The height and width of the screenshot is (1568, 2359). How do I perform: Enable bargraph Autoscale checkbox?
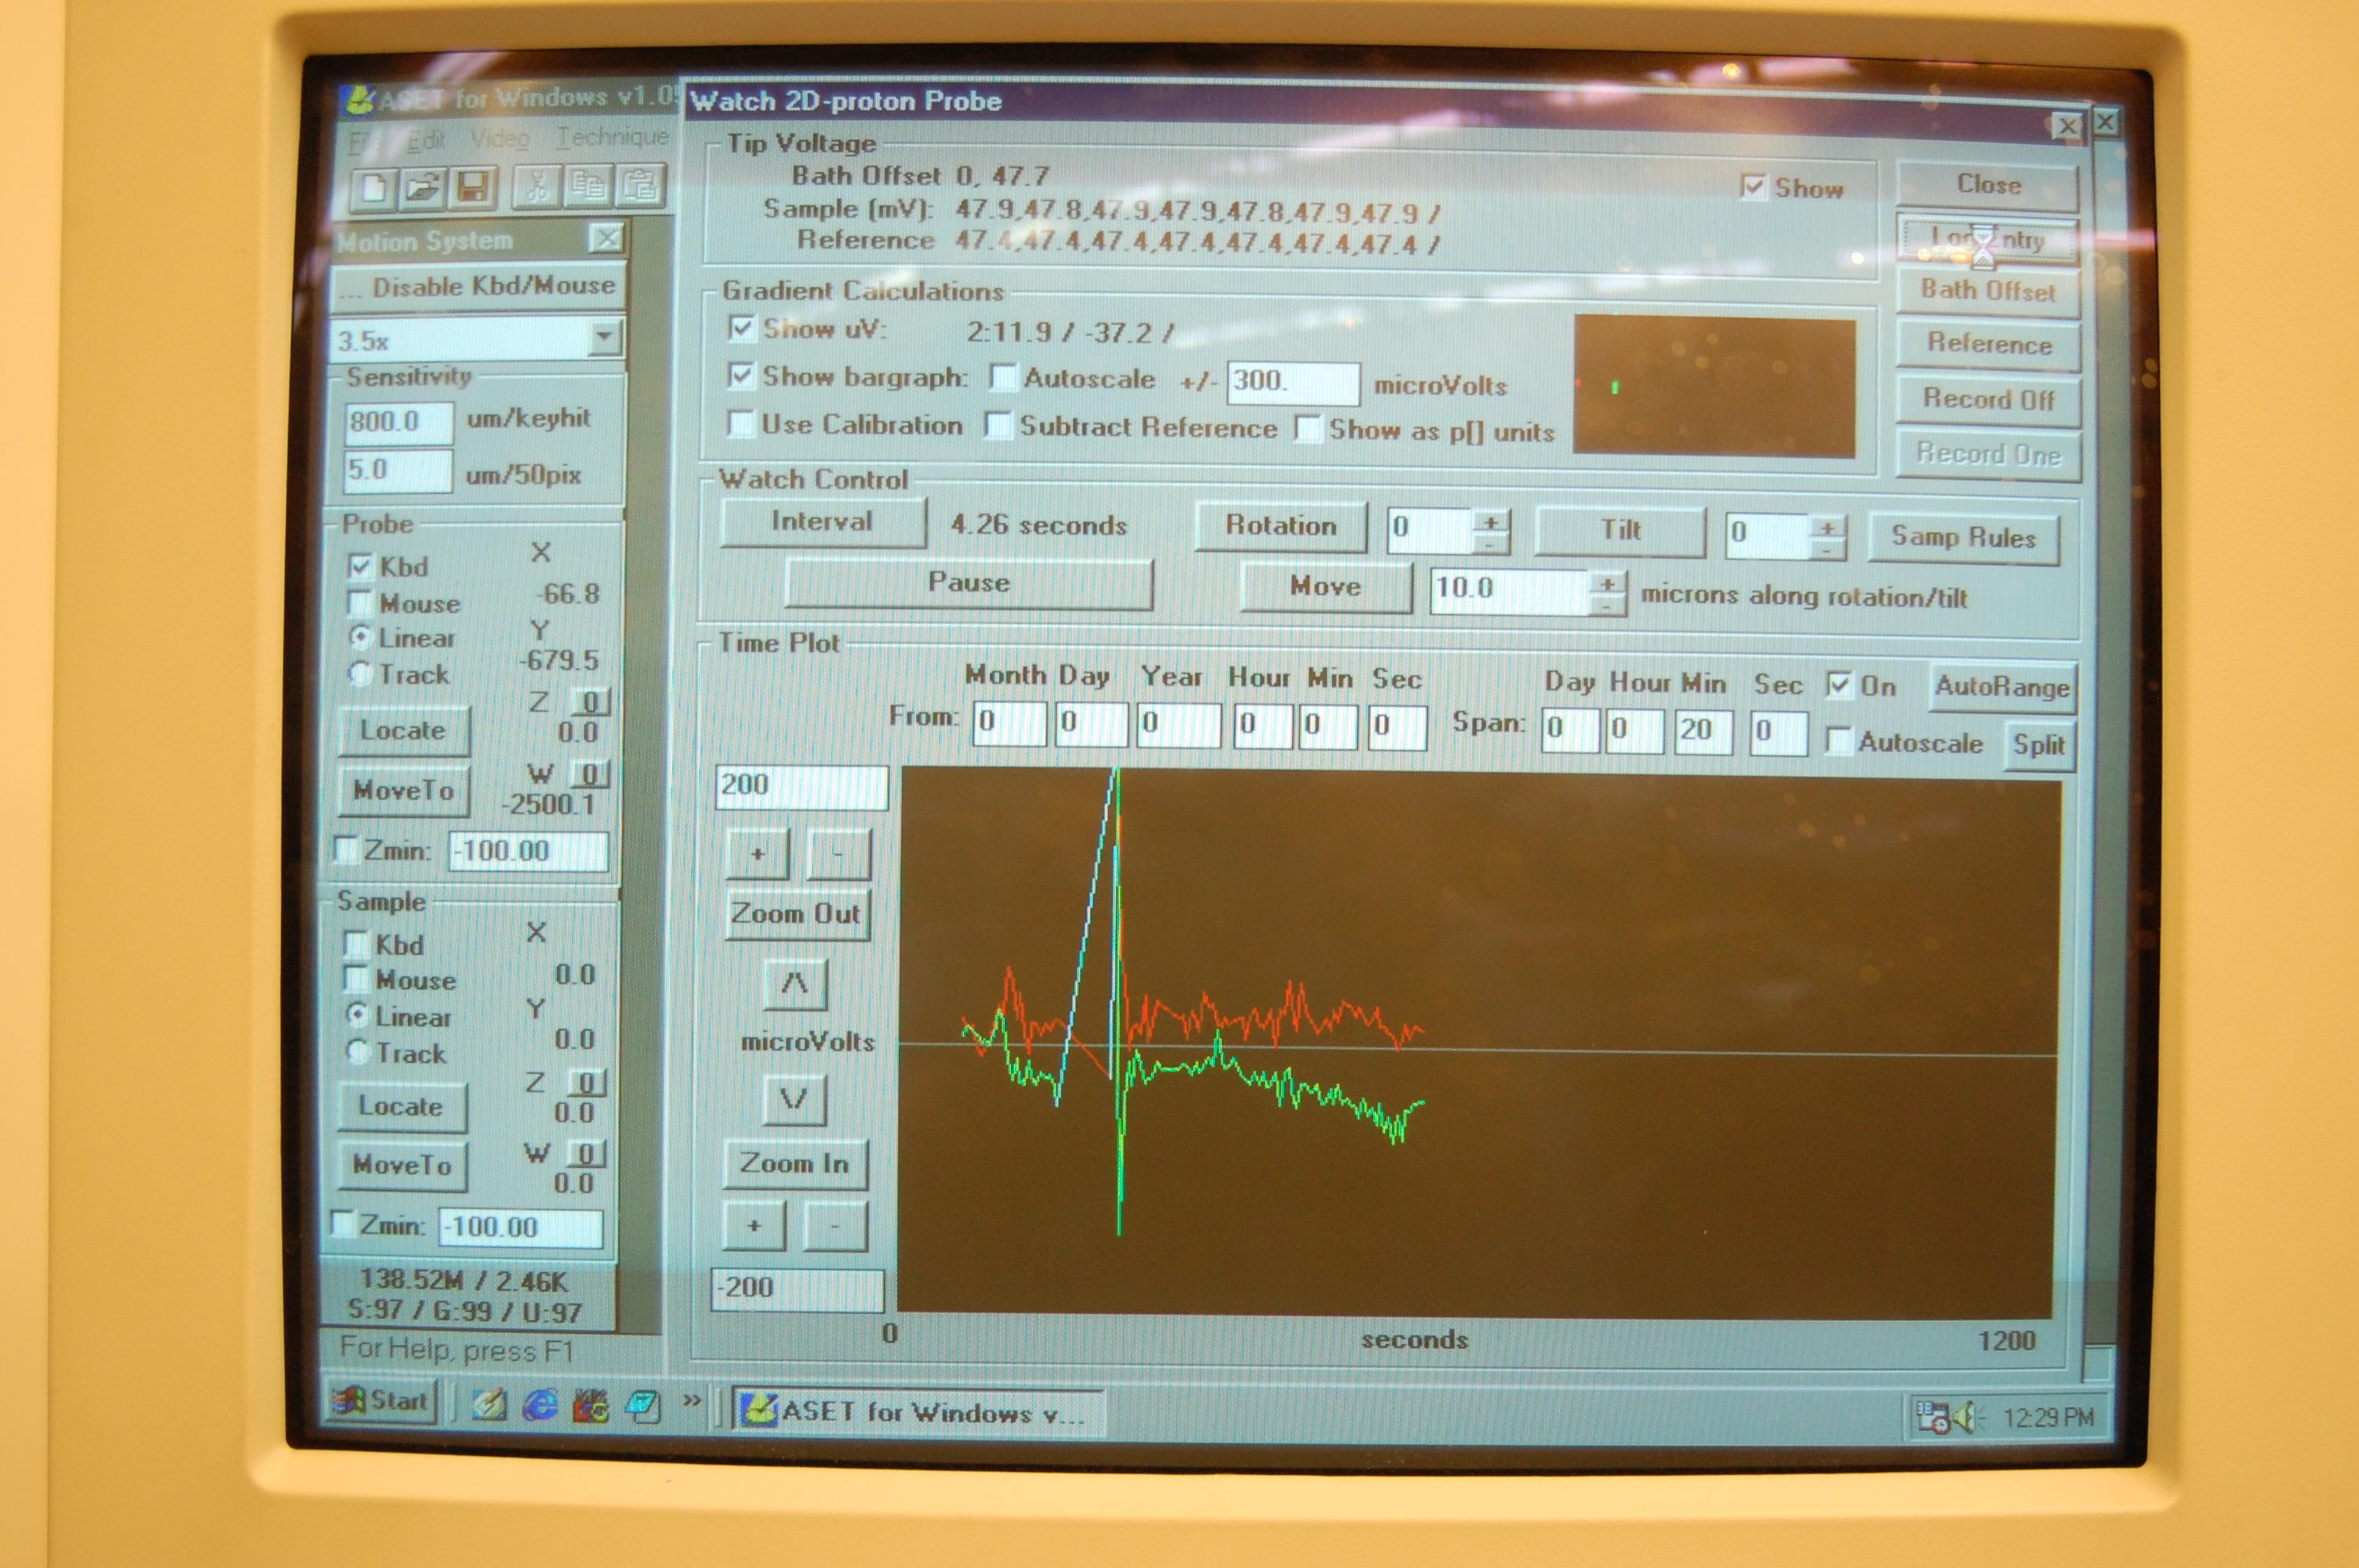pos(1002,377)
